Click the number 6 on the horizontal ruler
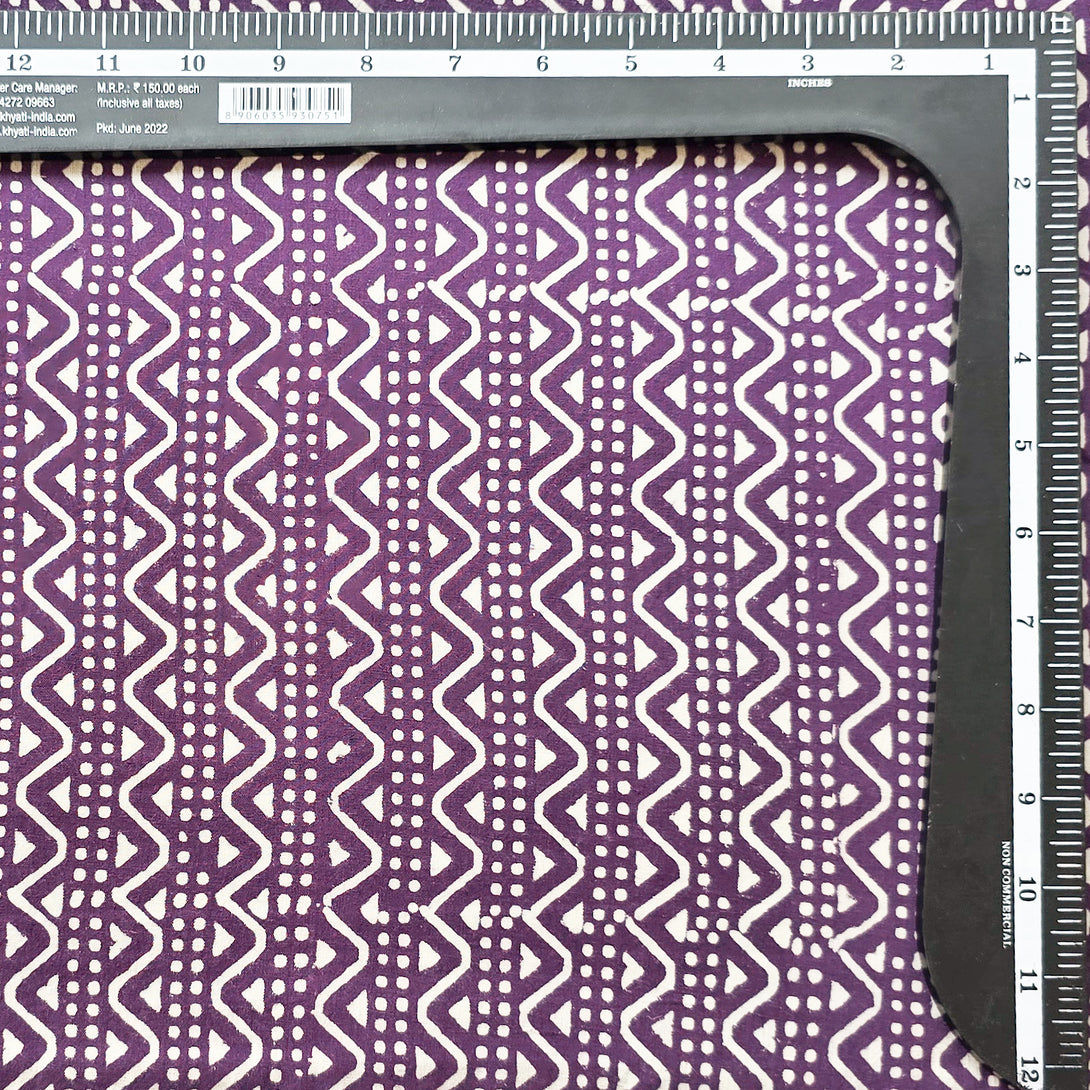The image size is (1090, 1090). [x=542, y=63]
